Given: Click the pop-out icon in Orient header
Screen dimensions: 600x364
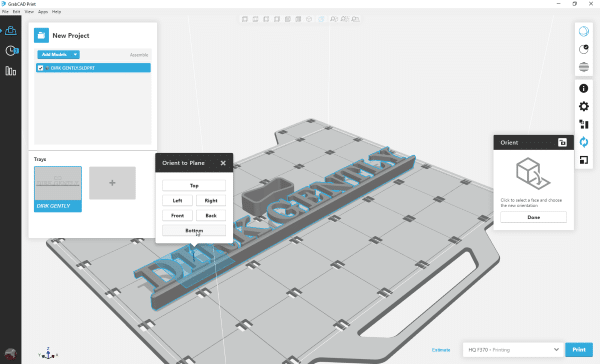Looking at the screenshot, I should click(x=562, y=142).
